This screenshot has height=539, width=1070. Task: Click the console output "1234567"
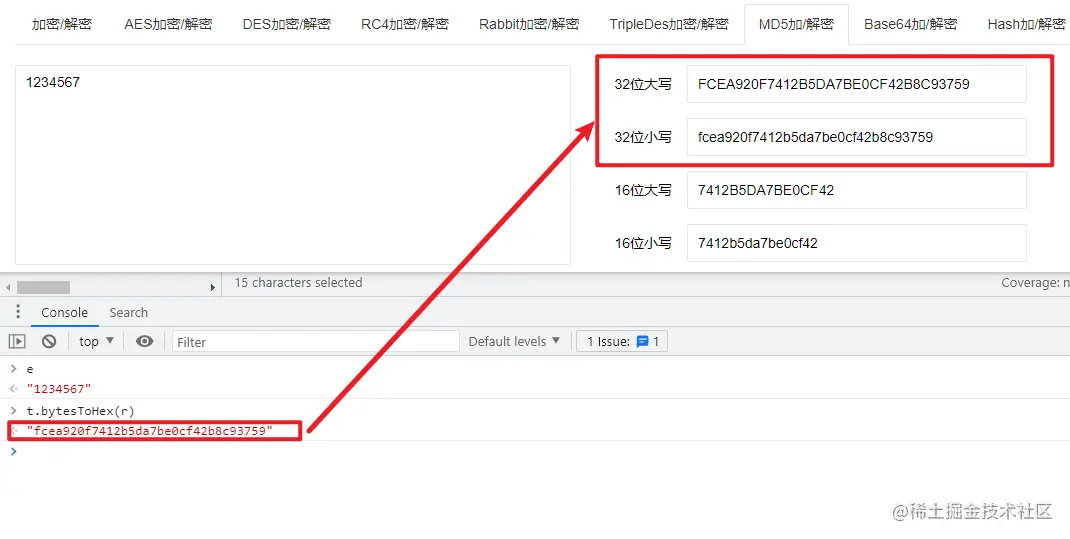point(59,389)
